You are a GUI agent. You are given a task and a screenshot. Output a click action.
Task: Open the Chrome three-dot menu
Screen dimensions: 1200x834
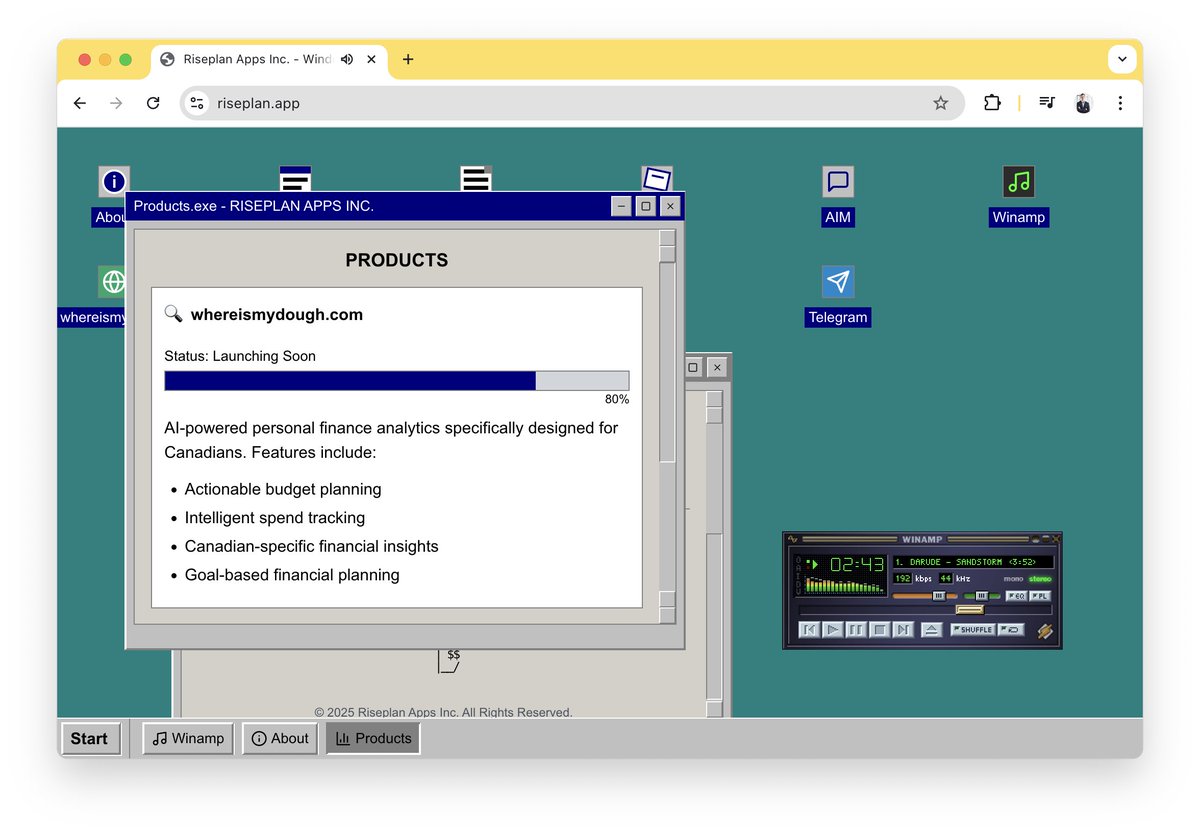coord(1120,103)
